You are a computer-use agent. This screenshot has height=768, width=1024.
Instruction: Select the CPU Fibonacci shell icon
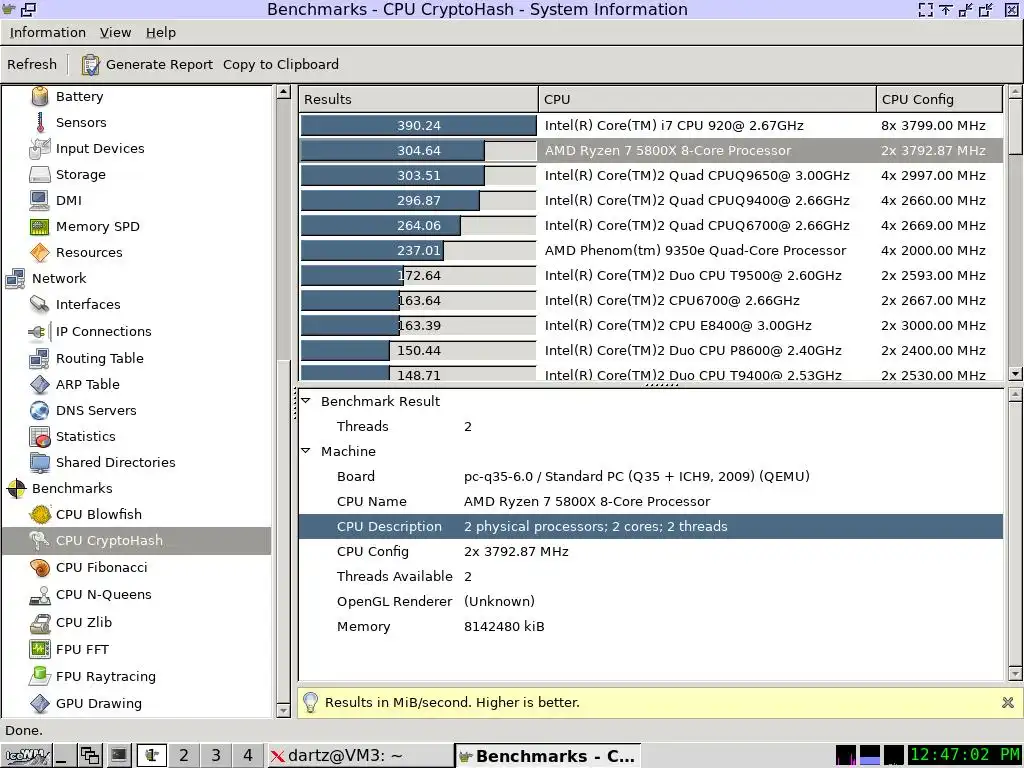click(x=40, y=568)
